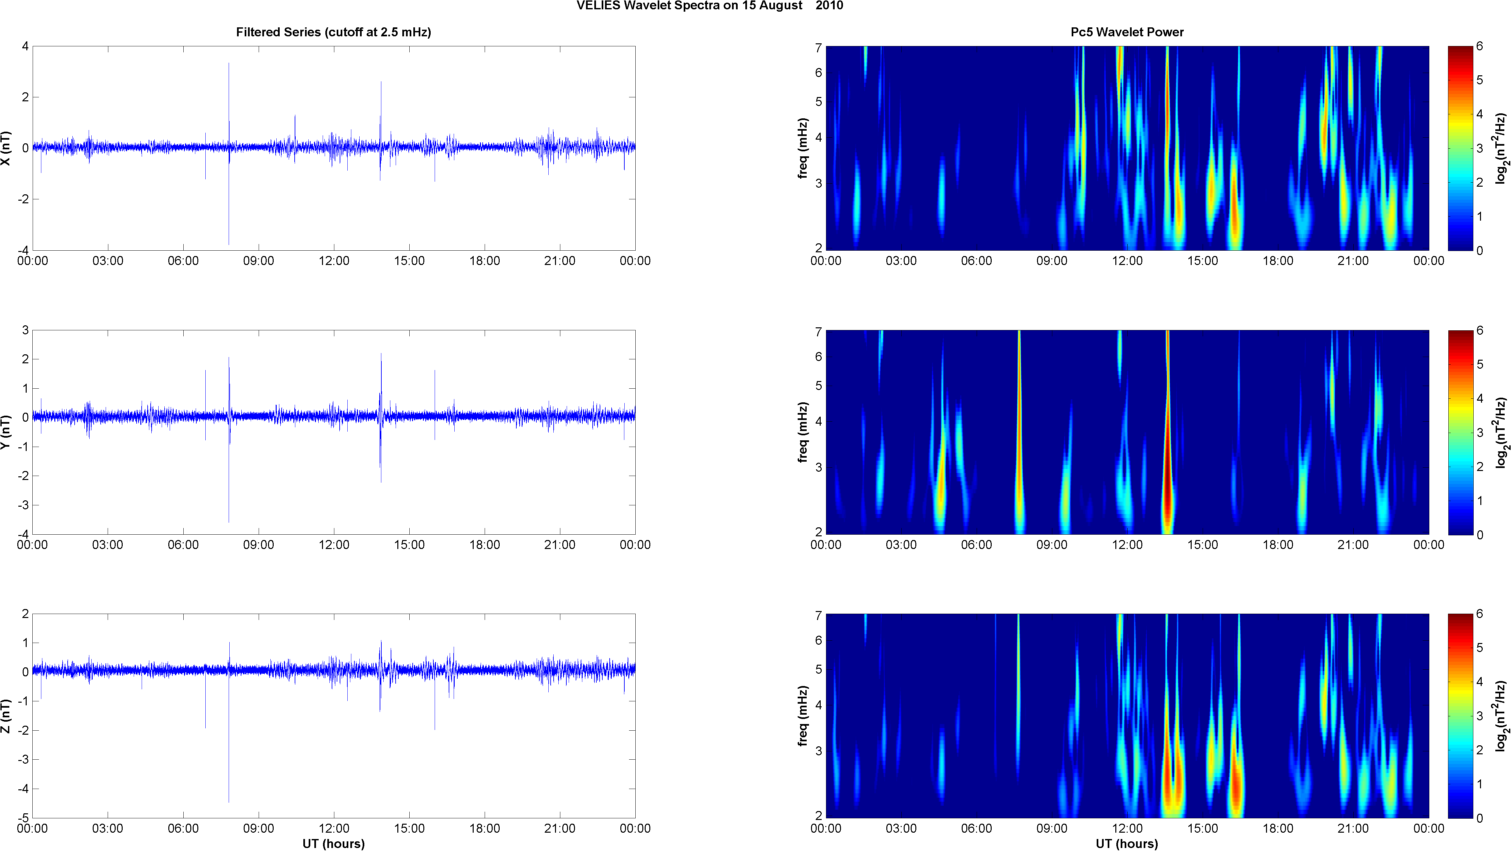The width and height of the screenshot is (1511, 851).
Task: Click the 'Y (nT)' axis label
Action: tap(7, 432)
